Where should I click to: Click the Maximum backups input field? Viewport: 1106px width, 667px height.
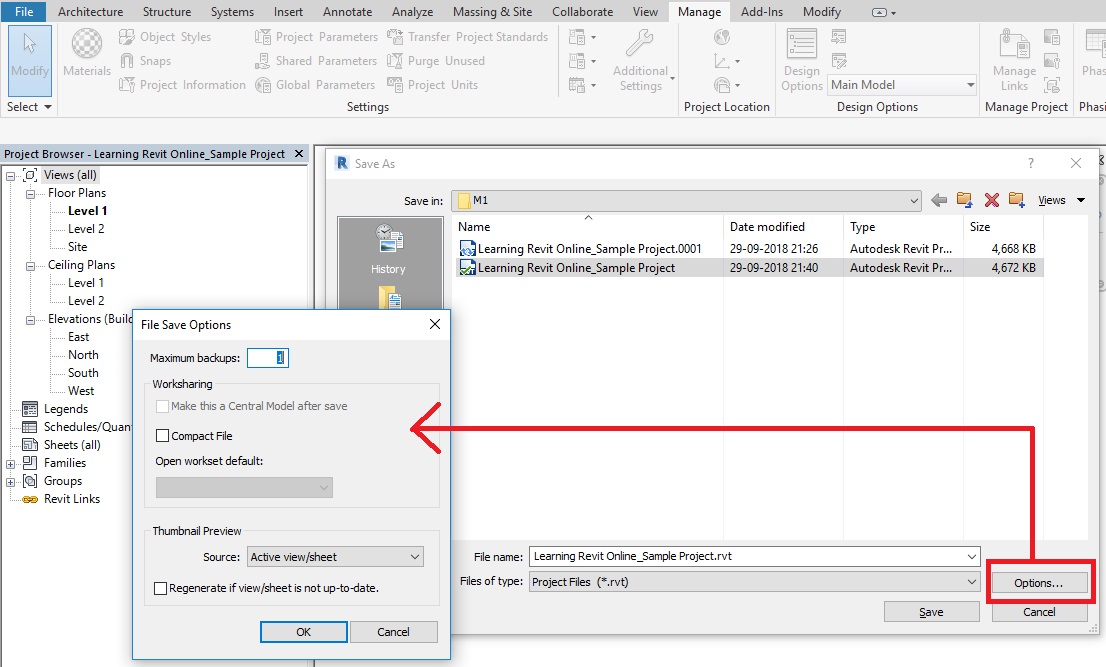click(x=268, y=358)
